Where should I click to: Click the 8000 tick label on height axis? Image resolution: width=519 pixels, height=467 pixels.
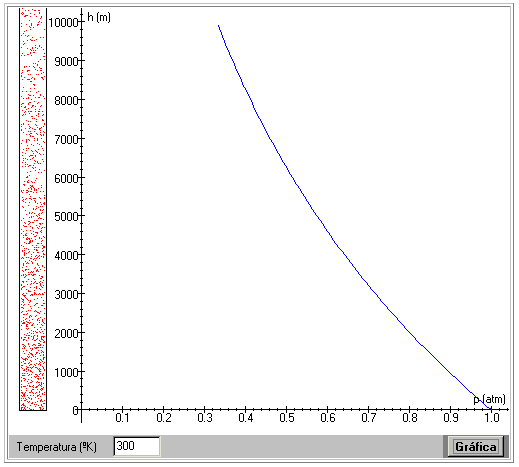pyautogui.click(x=66, y=100)
